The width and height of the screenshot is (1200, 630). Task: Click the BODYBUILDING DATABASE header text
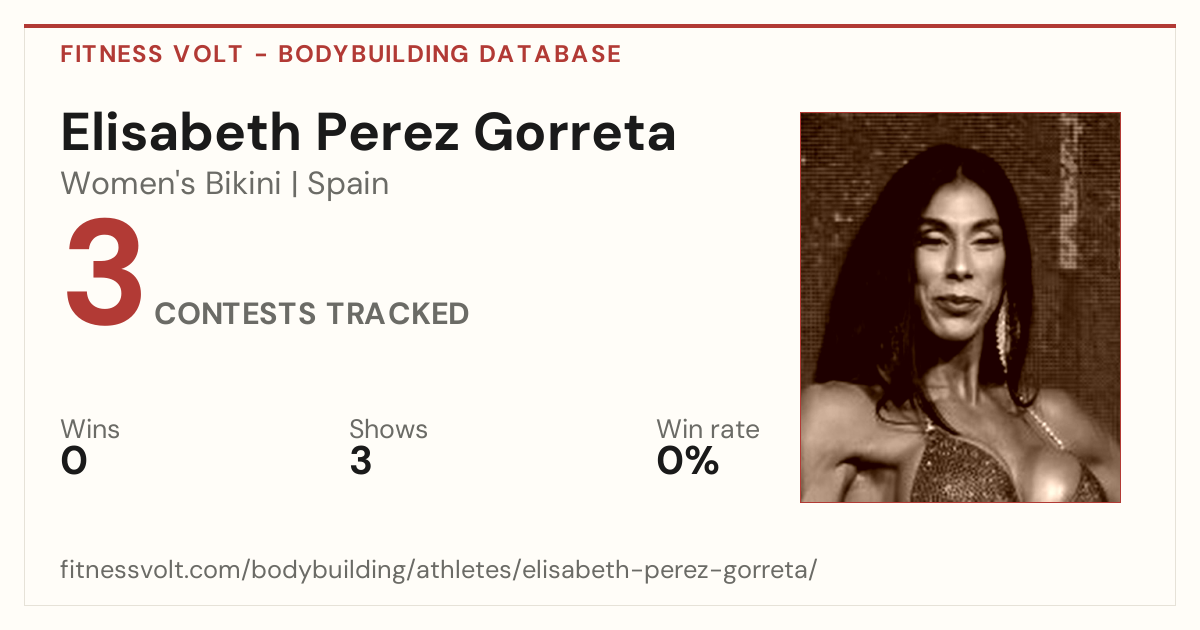click(x=450, y=54)
